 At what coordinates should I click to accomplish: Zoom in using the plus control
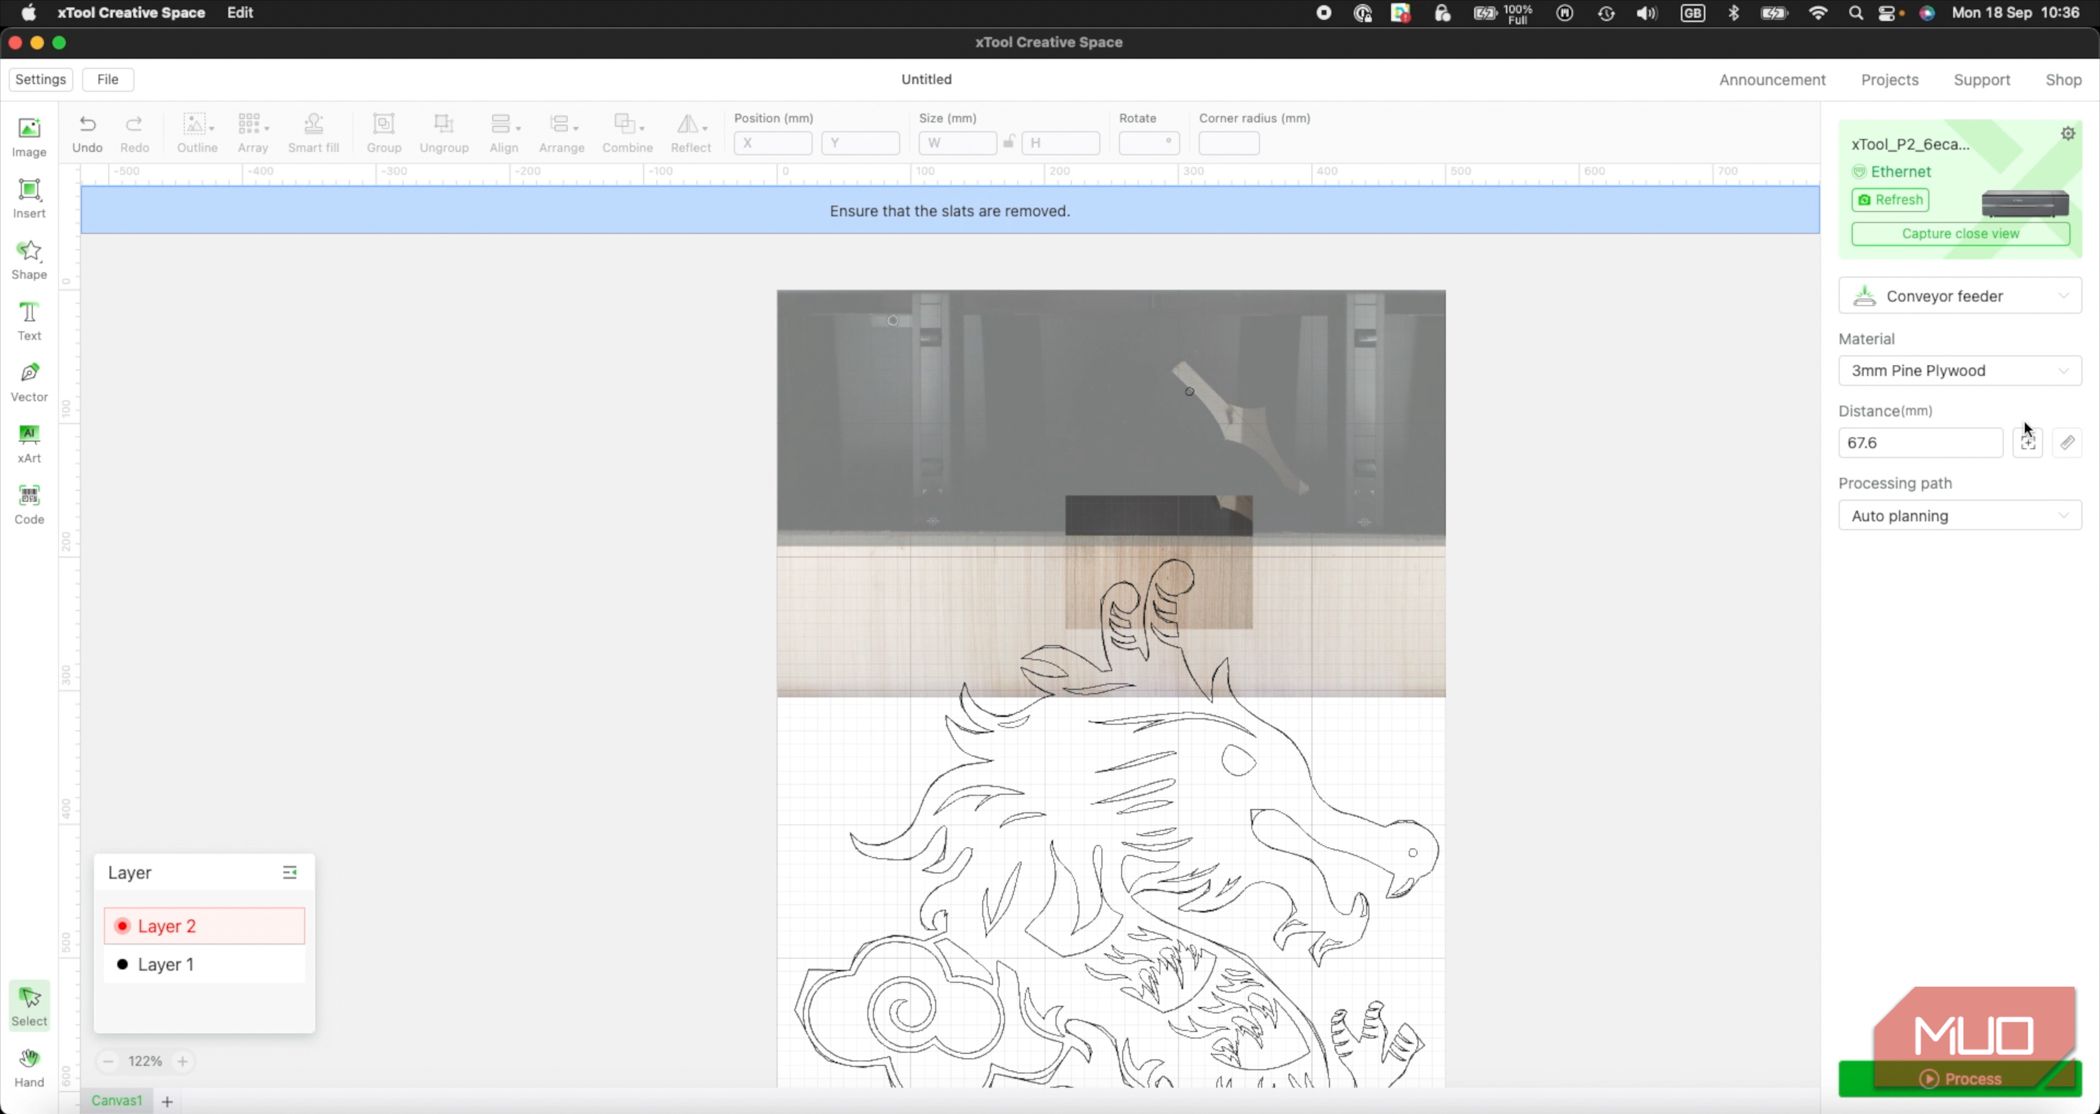tap(183, 1061)
